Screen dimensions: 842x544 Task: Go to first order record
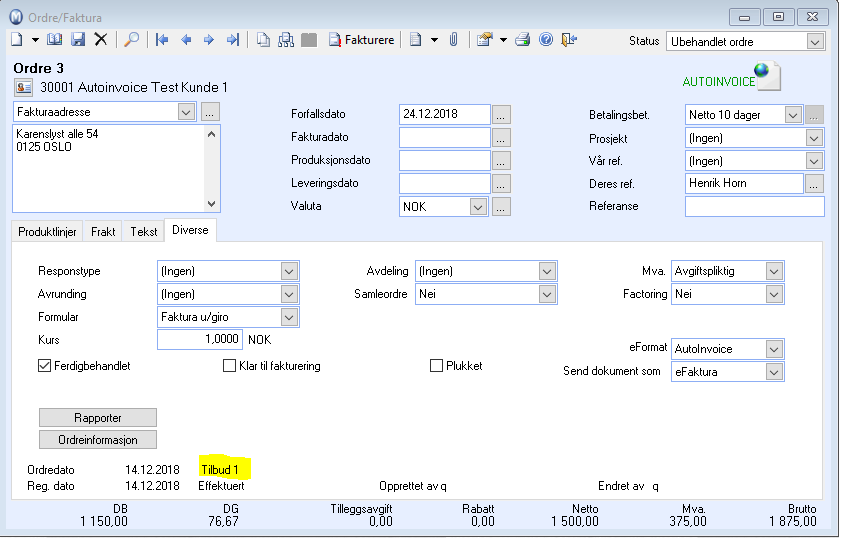pyautogui.click(x=162, y=40)
